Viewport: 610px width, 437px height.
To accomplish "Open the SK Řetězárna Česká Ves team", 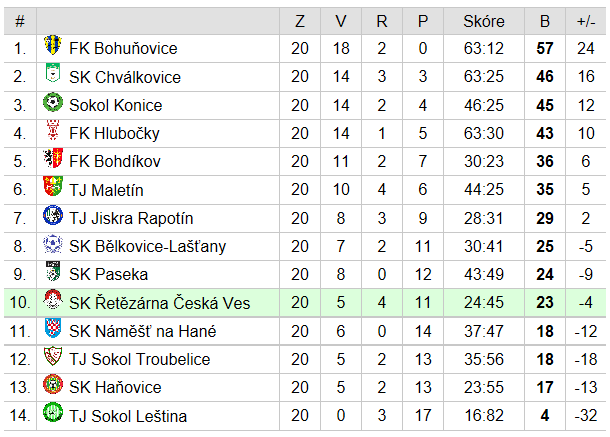I will tap(160, 303).
